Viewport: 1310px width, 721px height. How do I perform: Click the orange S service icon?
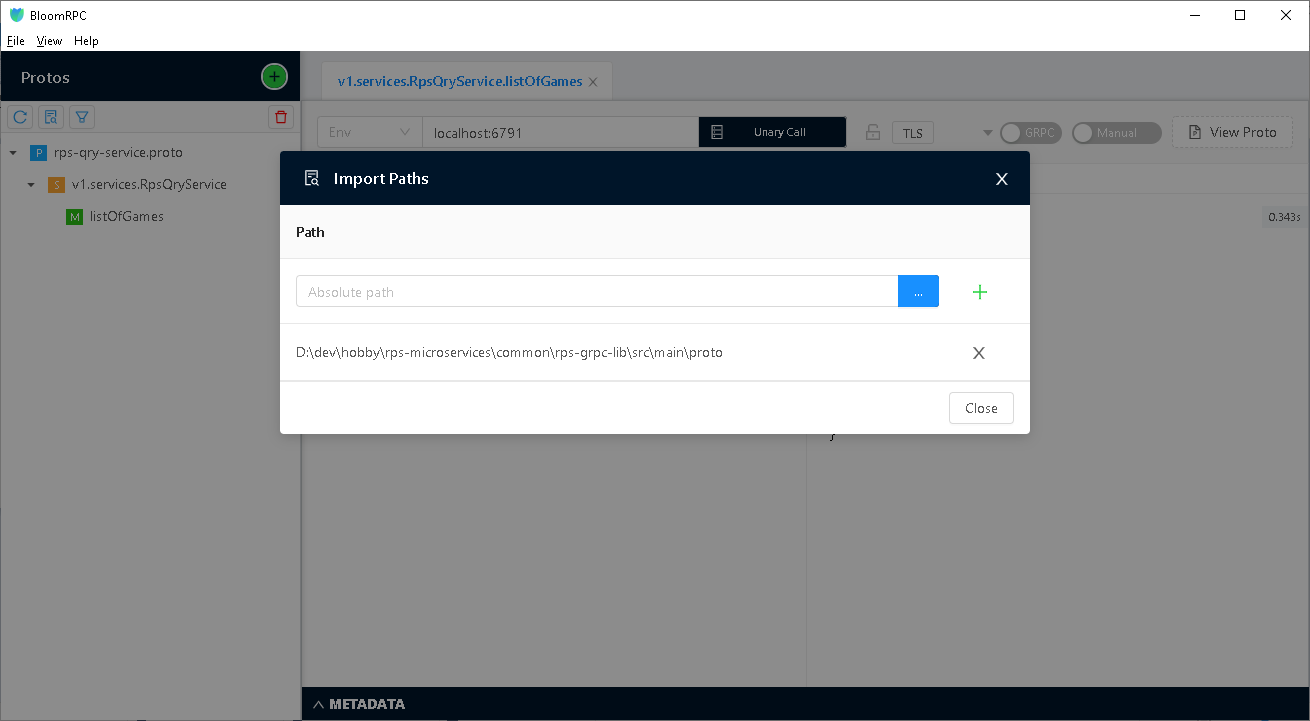[x=56, y=185]
